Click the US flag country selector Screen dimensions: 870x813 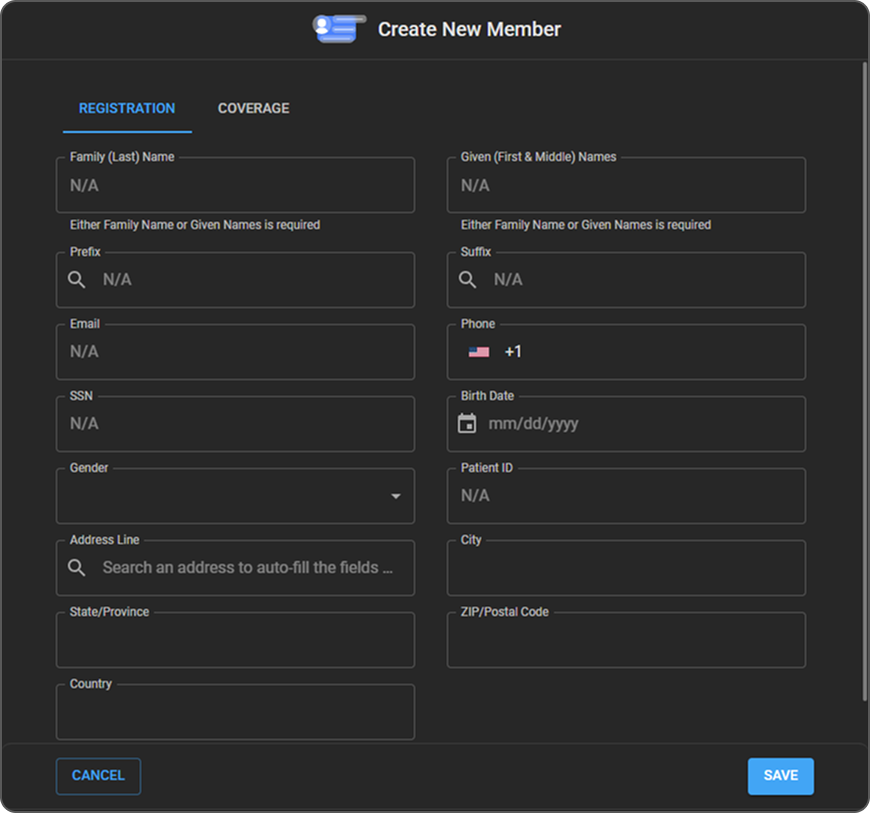478,352
